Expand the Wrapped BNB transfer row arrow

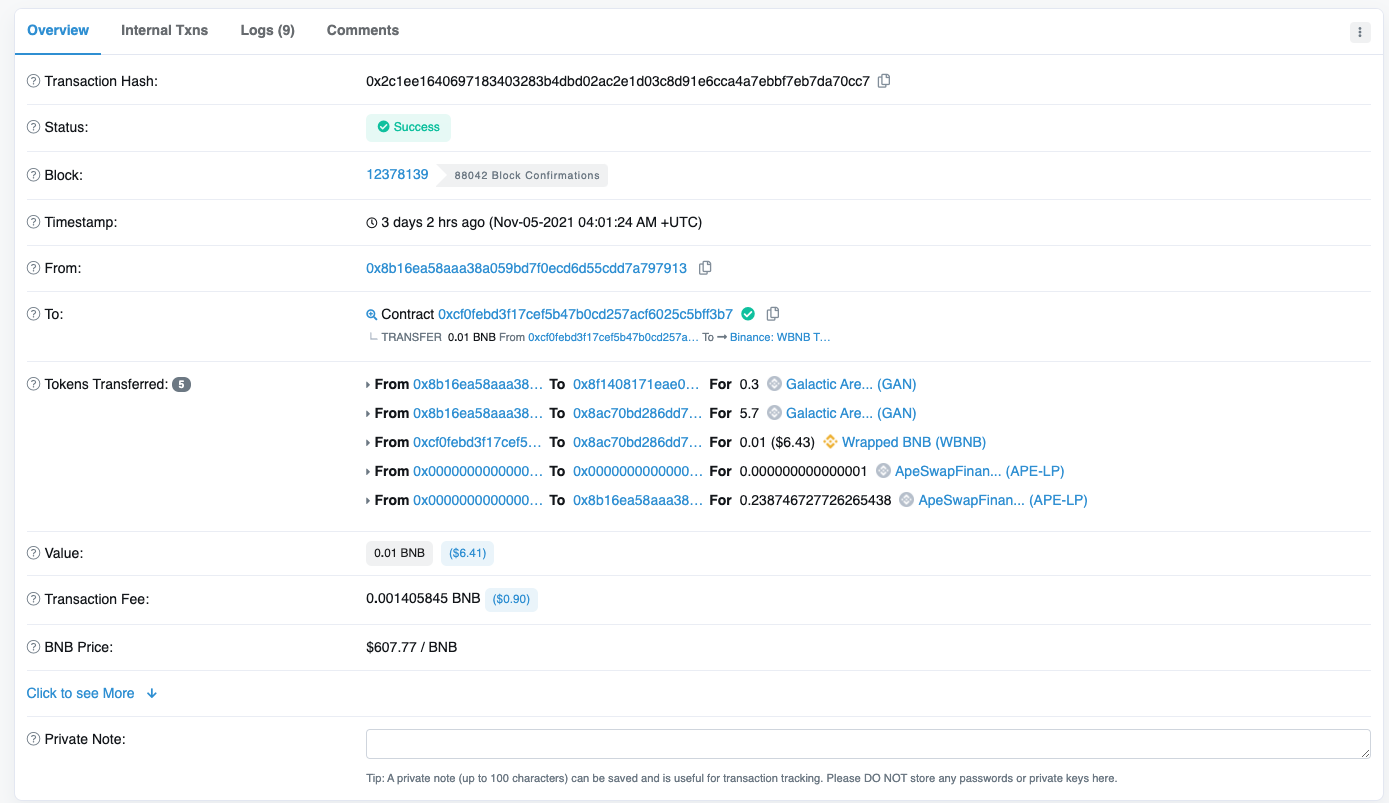click(369, 443)
